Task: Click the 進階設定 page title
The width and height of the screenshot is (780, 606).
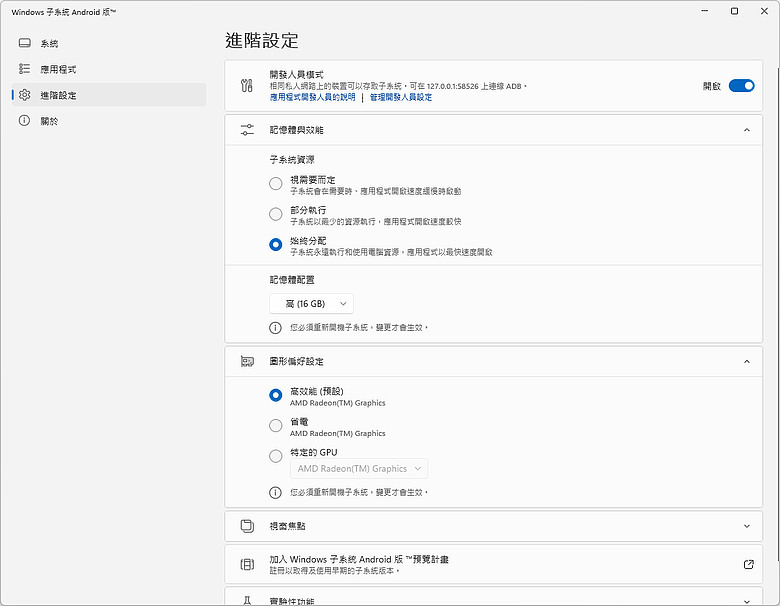Action: 262,40
